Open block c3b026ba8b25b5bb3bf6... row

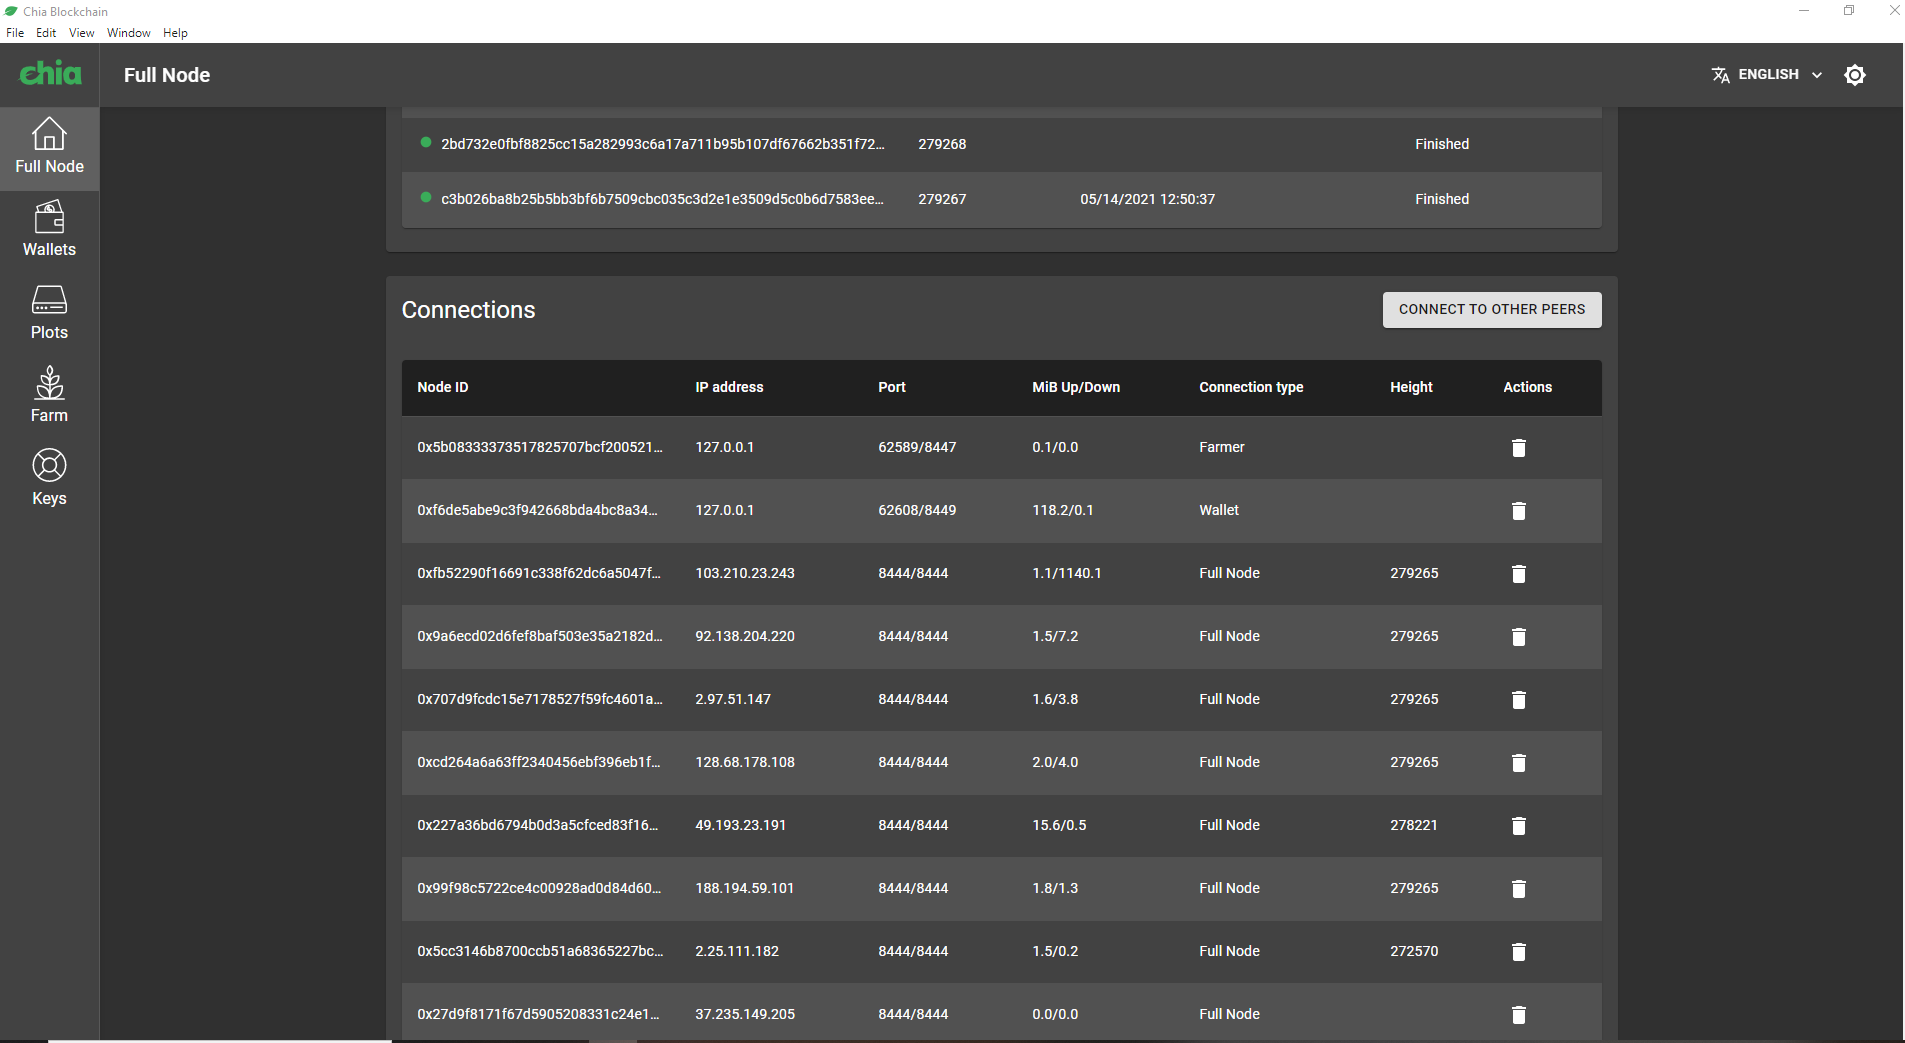point(1001,199)
